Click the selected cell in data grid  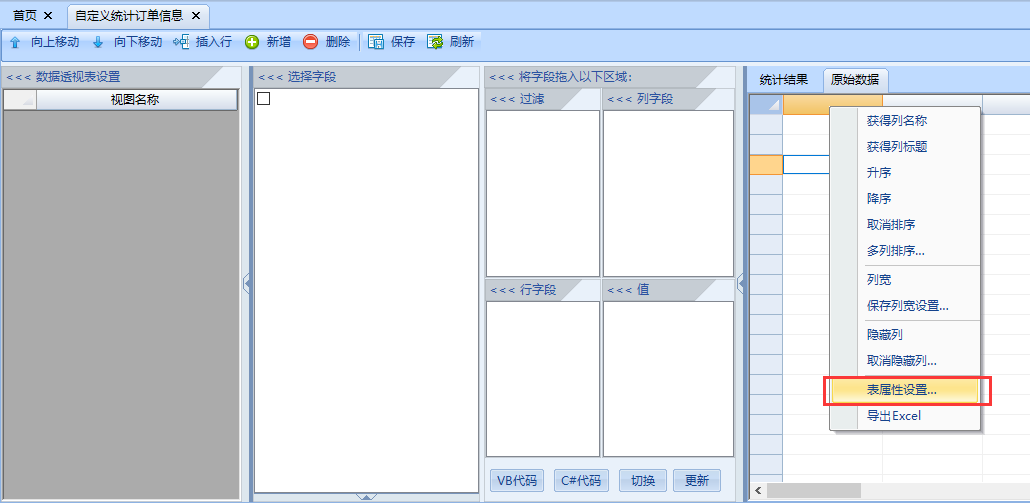tap(806, 164)
